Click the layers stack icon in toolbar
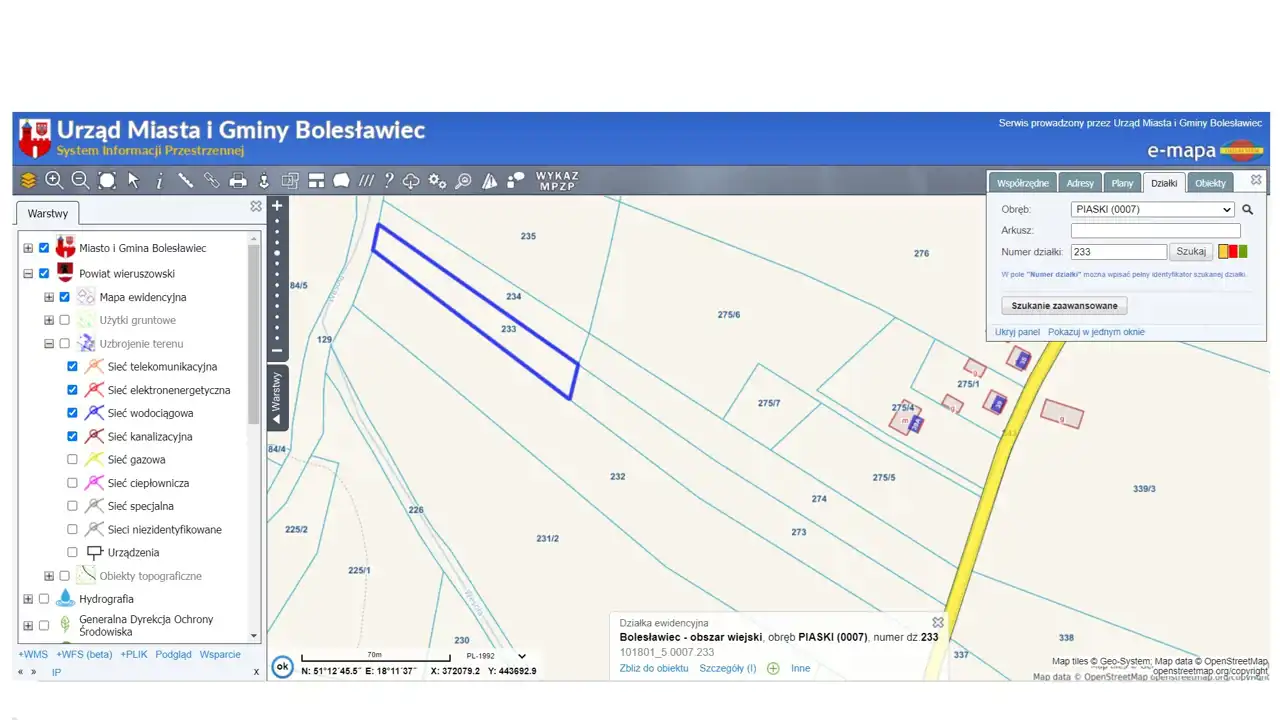This screenshot has height=720, width=1280. pos(28,180)
